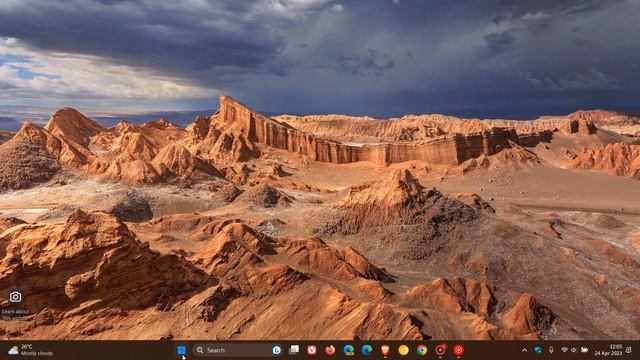
Task: Open Task View on the taskbar
Action: coord(294,350)
